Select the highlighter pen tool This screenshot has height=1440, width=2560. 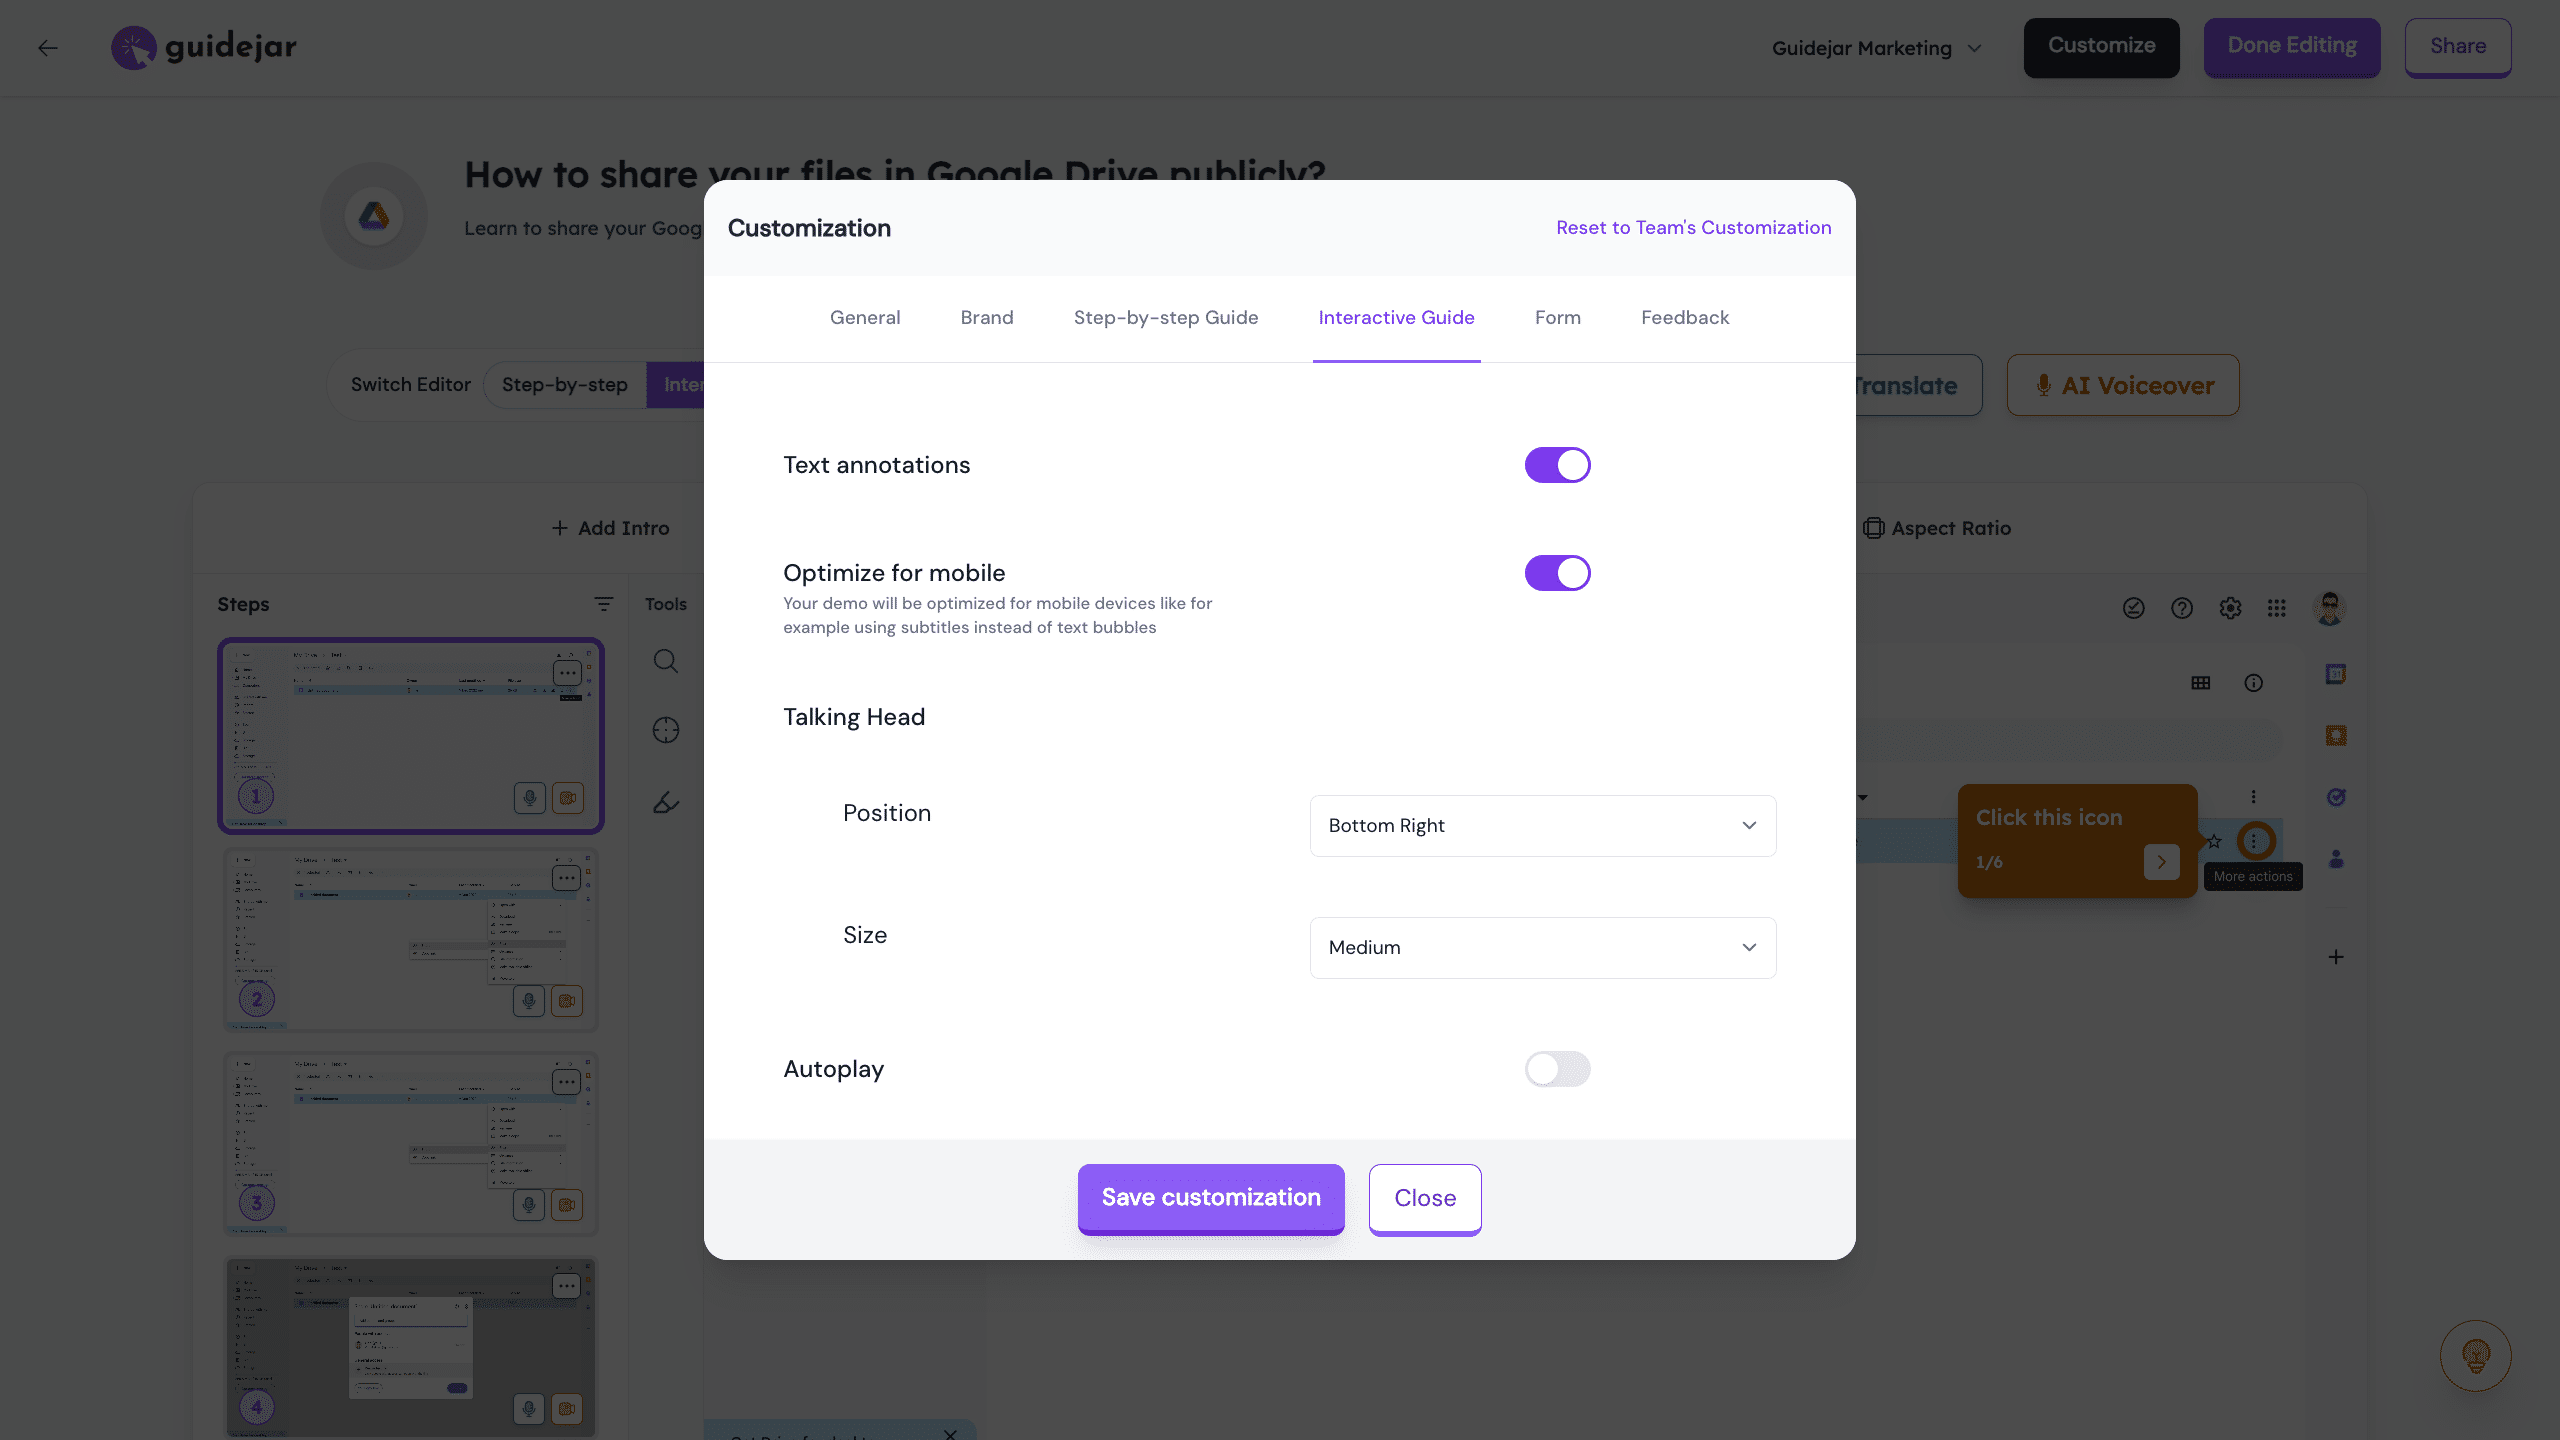[x=666, y=802]
